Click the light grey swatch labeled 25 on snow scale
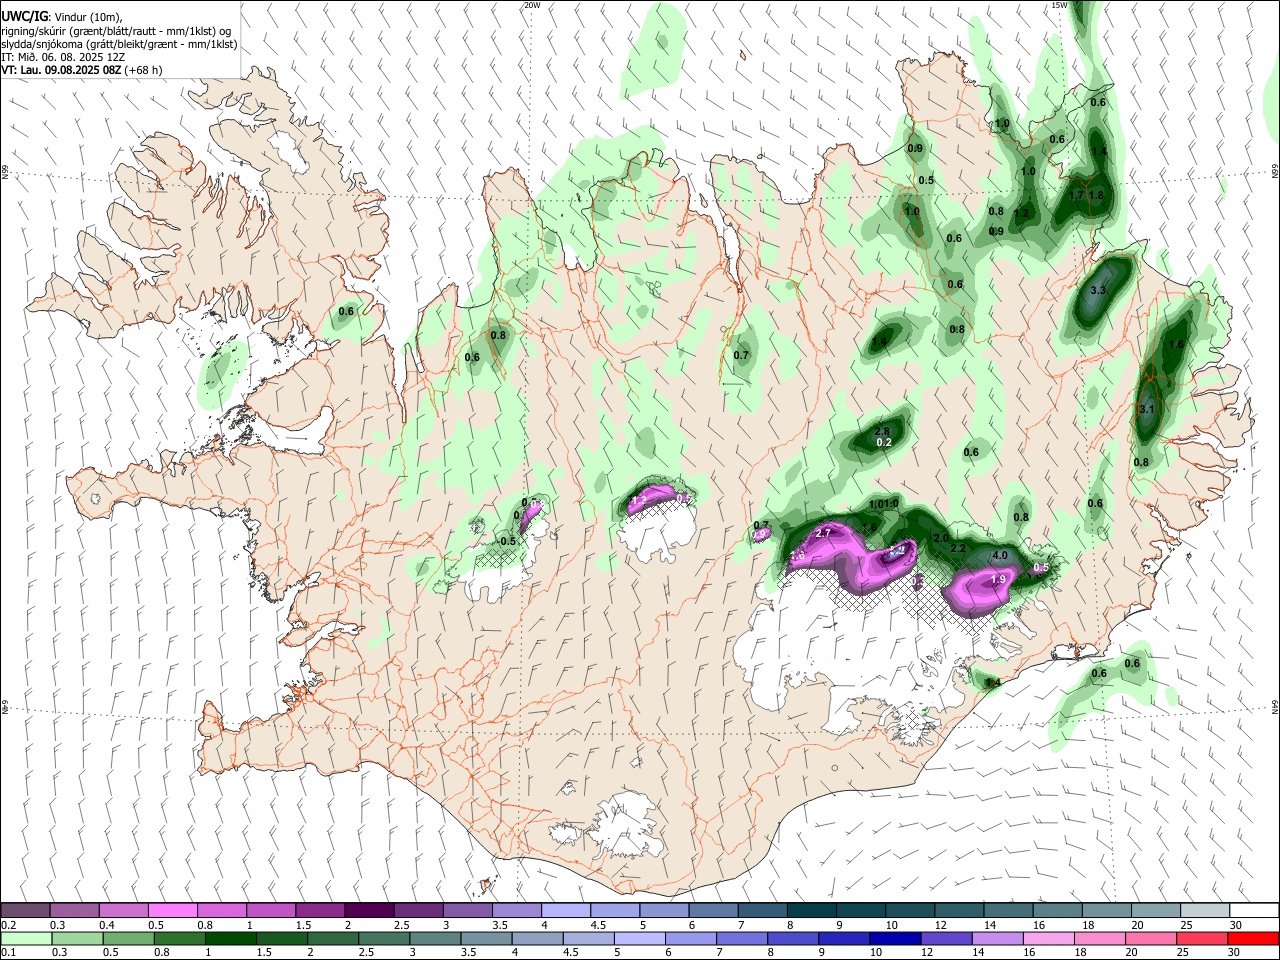 (x=1205, y=911)
